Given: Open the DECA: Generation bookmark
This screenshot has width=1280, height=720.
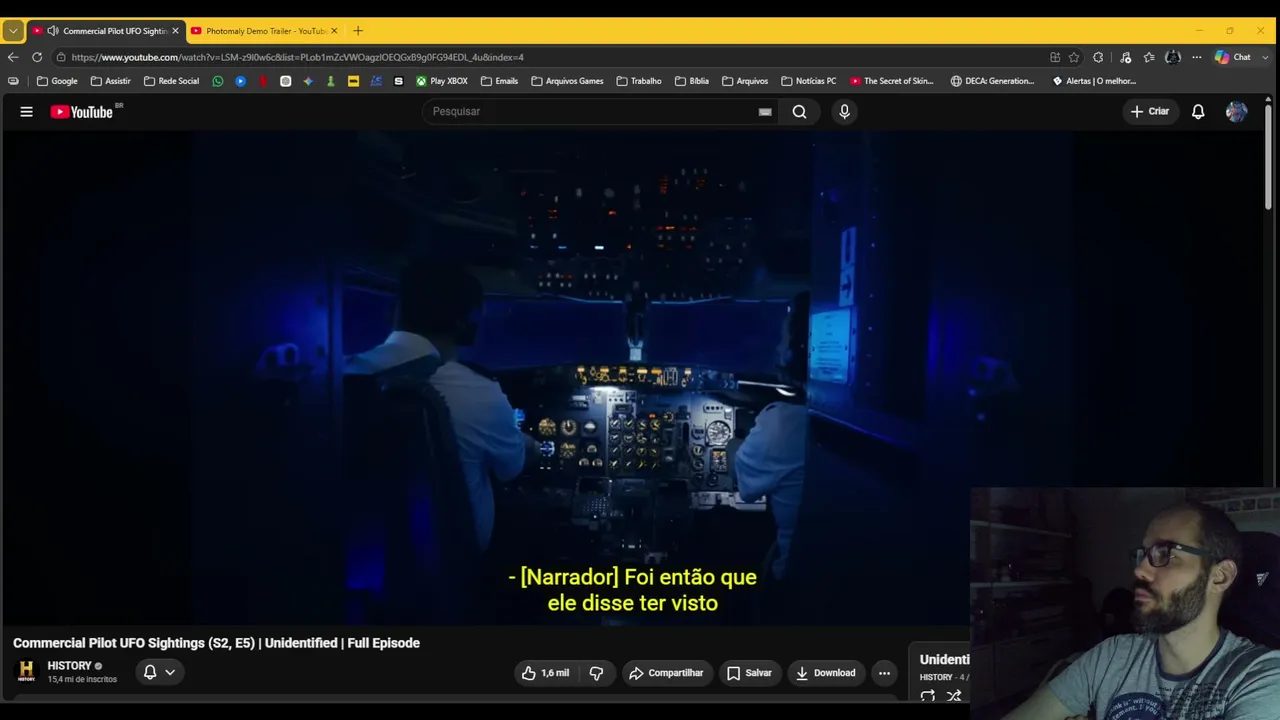Looking at the screenshot, I should click(992, 81).
